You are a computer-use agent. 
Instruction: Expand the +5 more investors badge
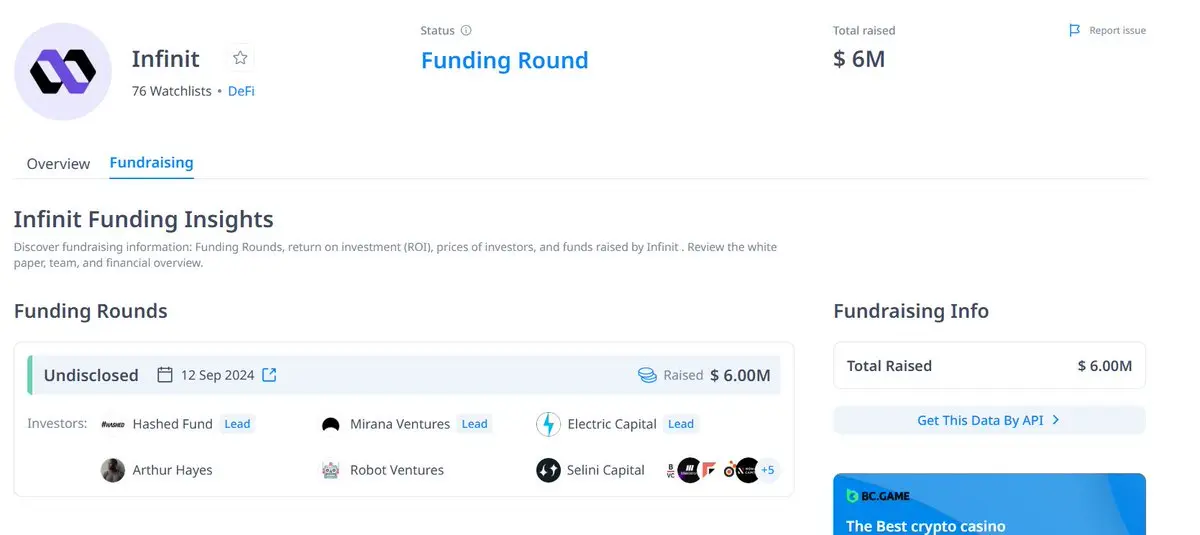(767, 470)
